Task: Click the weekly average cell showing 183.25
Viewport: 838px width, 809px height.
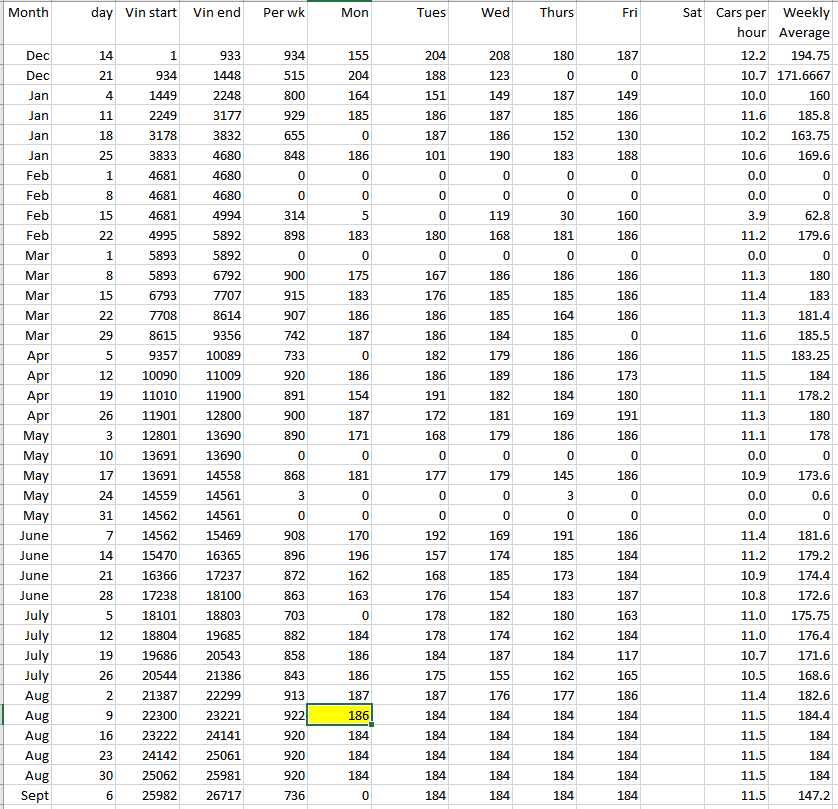Action: 805,356
